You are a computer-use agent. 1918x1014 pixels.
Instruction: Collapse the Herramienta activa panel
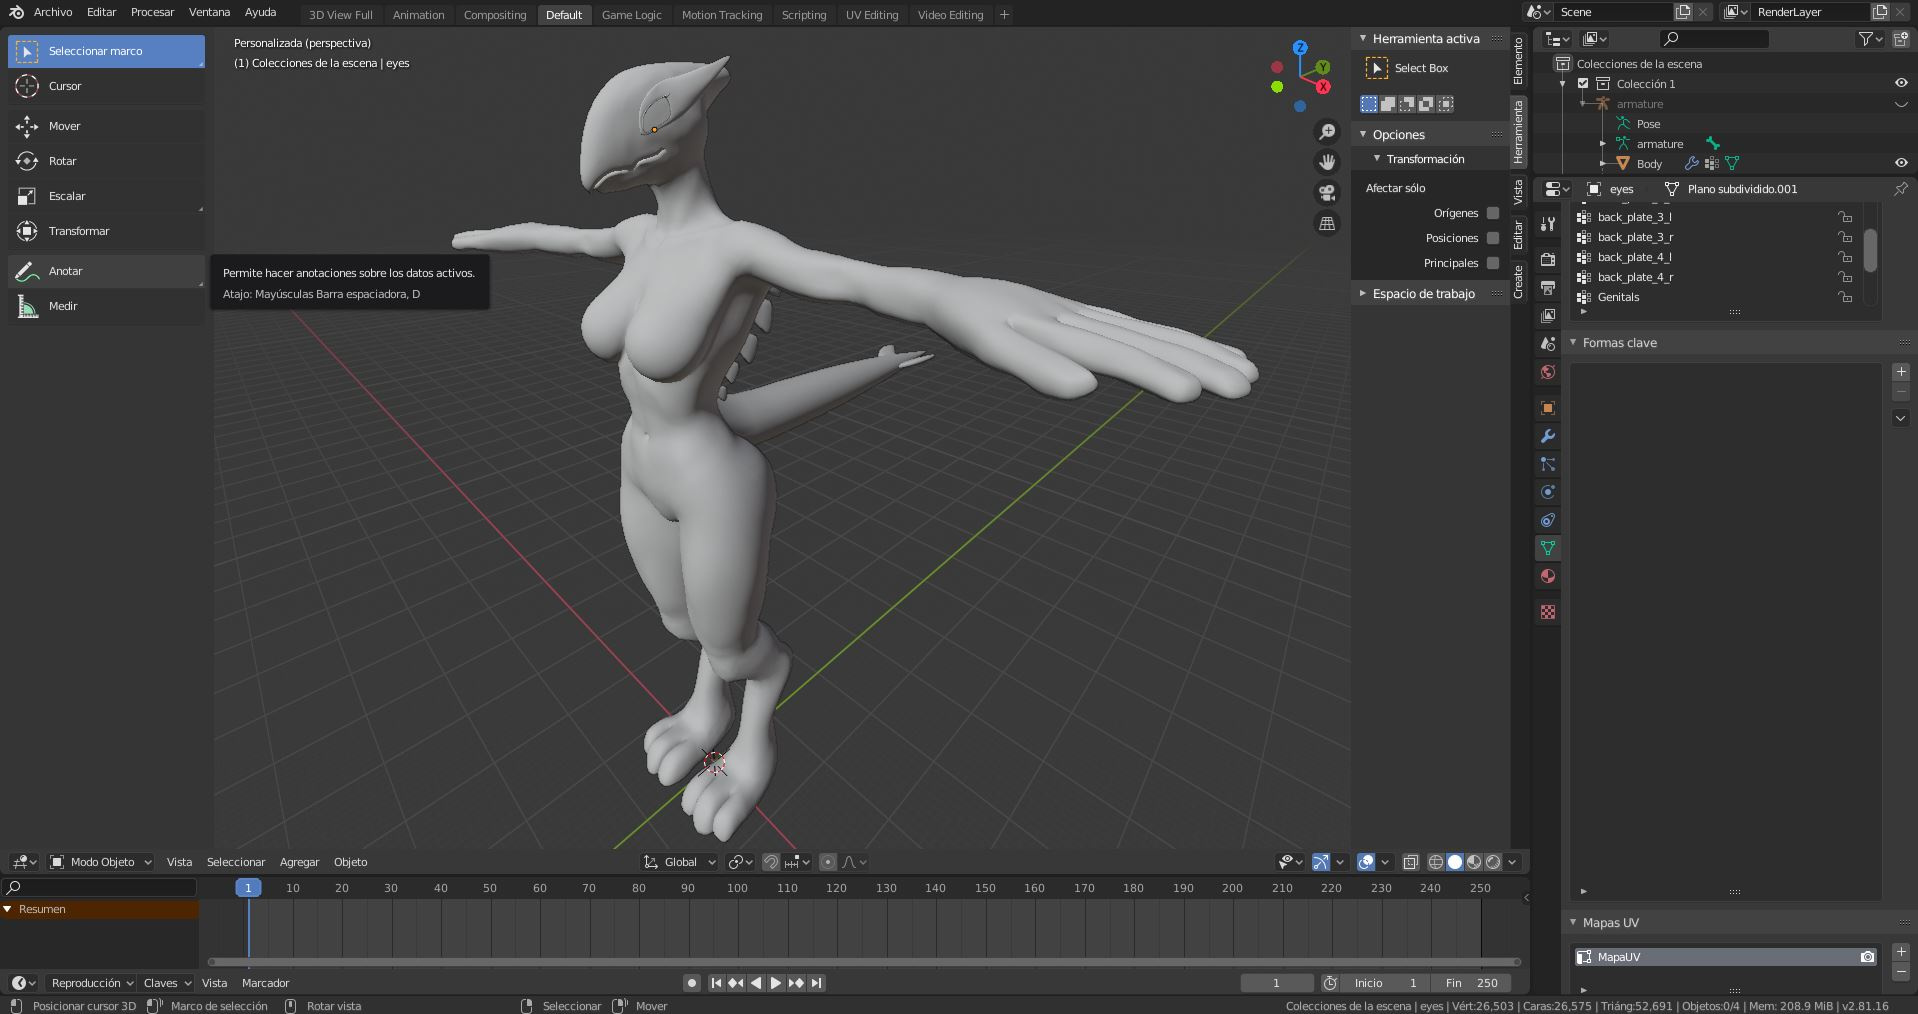coord(1362,39)
